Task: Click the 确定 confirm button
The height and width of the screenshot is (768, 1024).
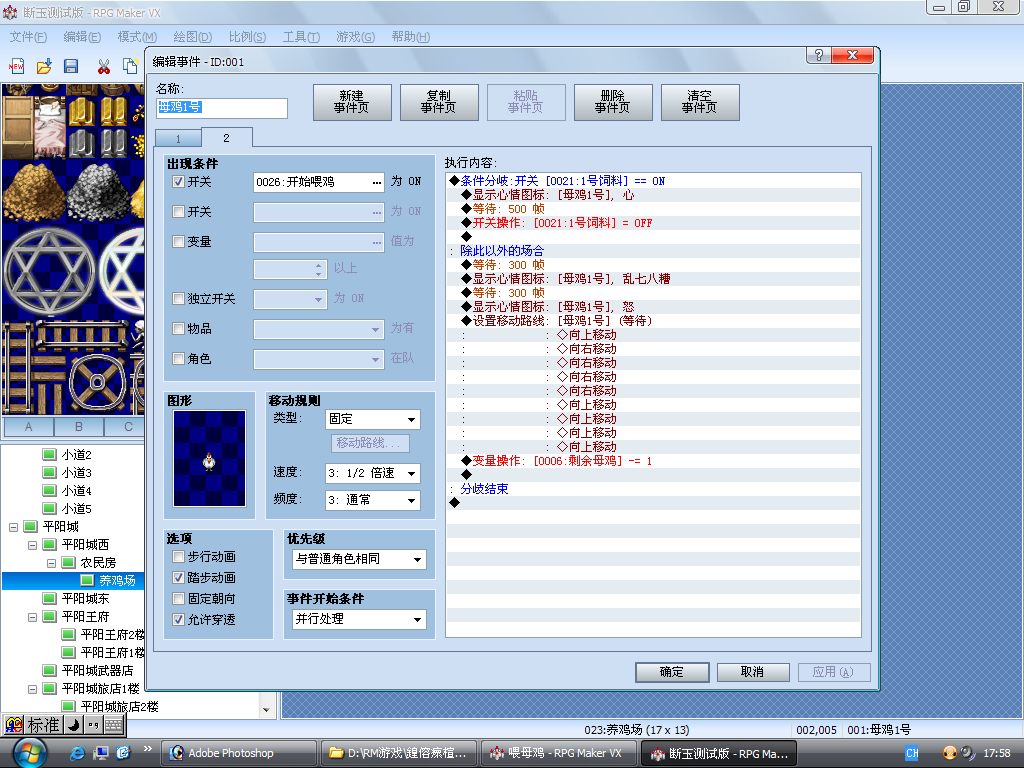Action: click(672, 672)
